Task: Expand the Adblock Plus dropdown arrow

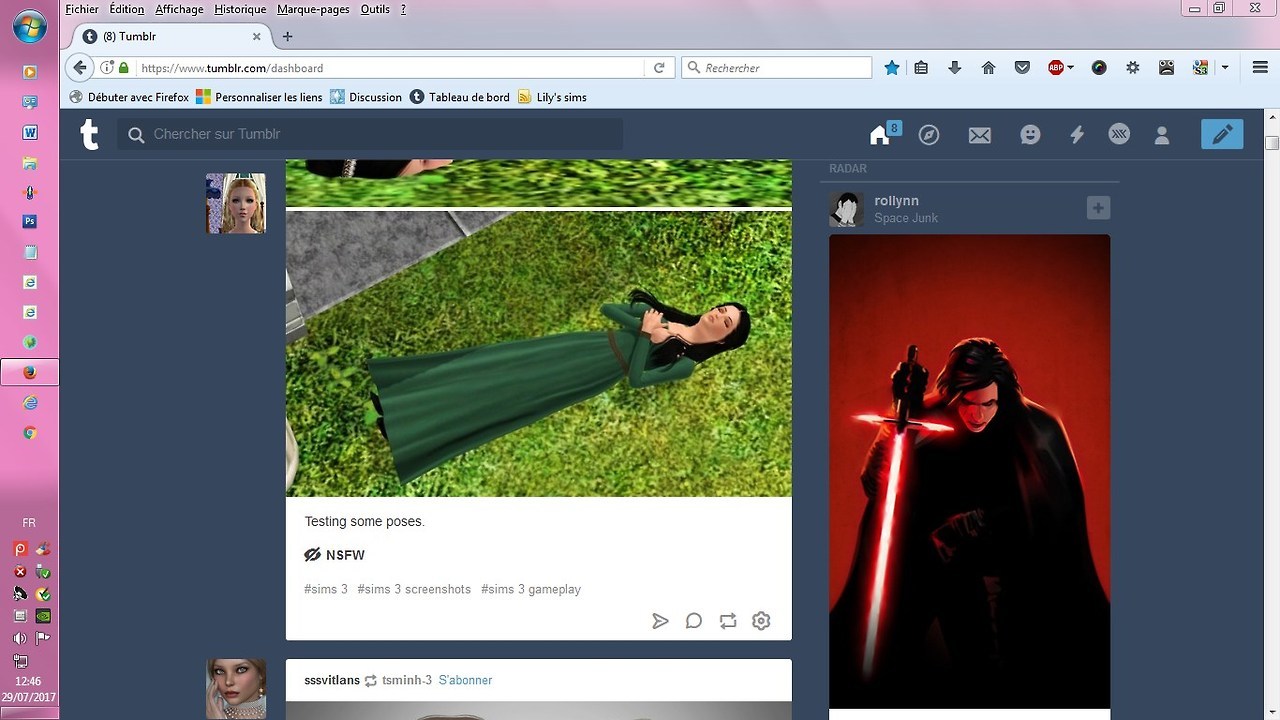Action: (x=1071, y=68)
